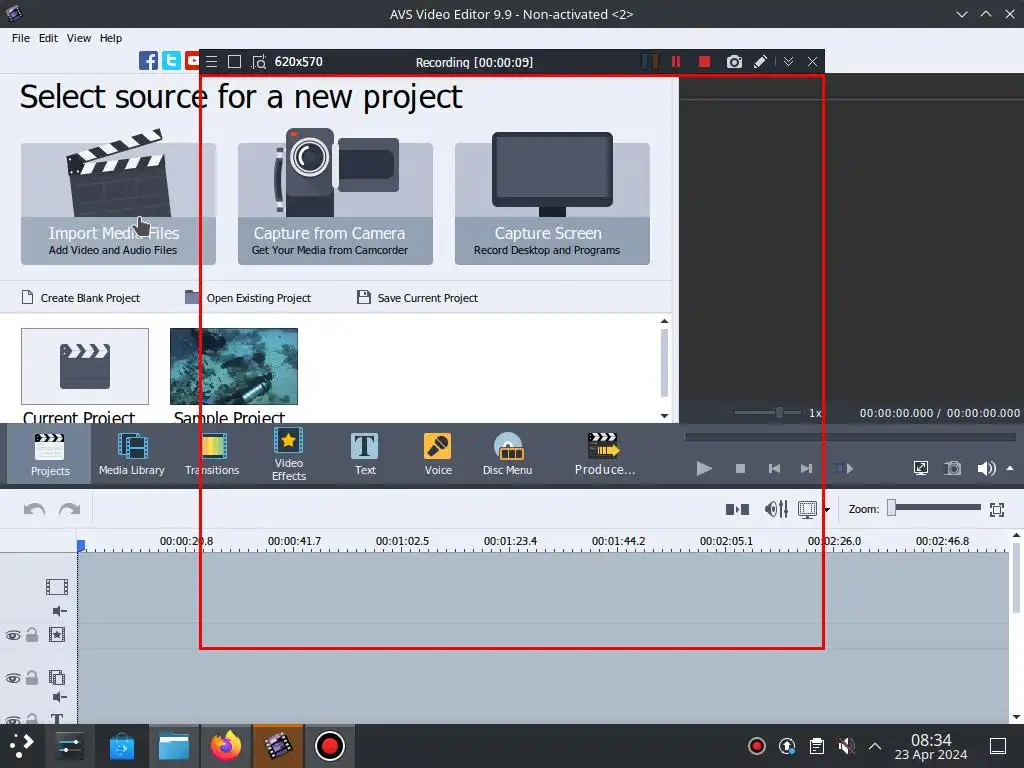Play the preview video

pyautogui.click(x=704, y=468)
